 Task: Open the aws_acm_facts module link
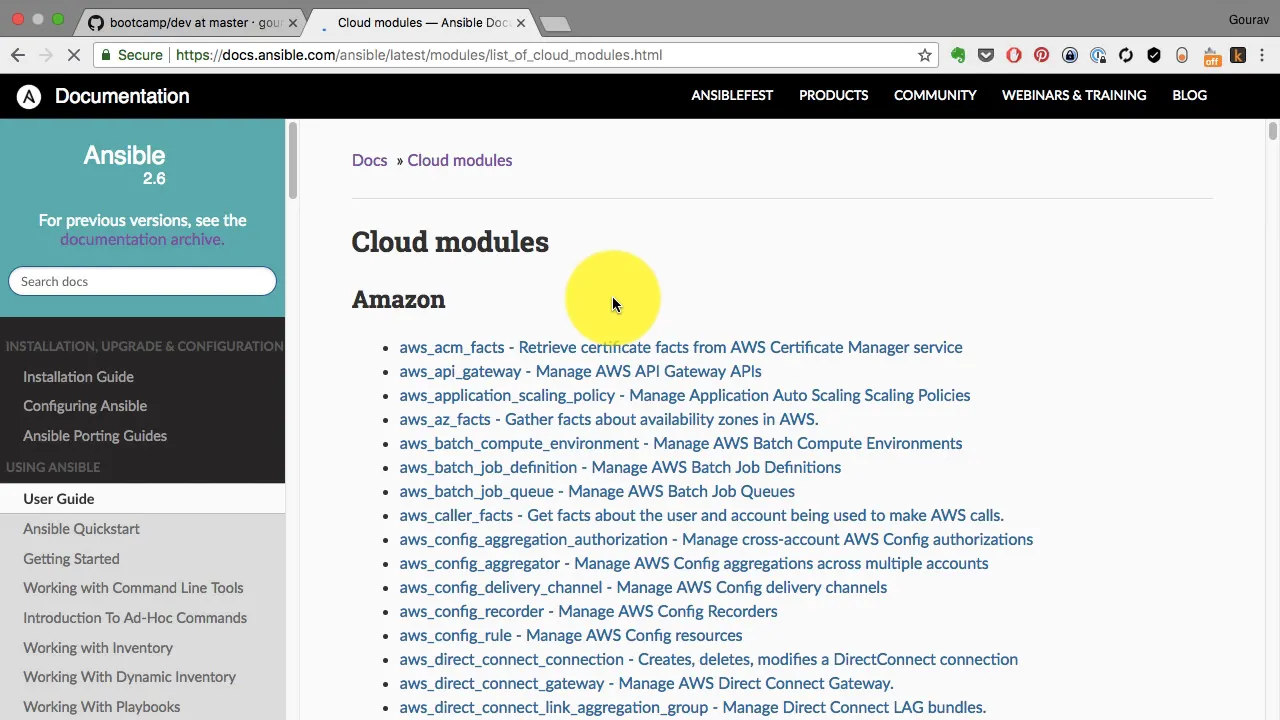[681, 347]
